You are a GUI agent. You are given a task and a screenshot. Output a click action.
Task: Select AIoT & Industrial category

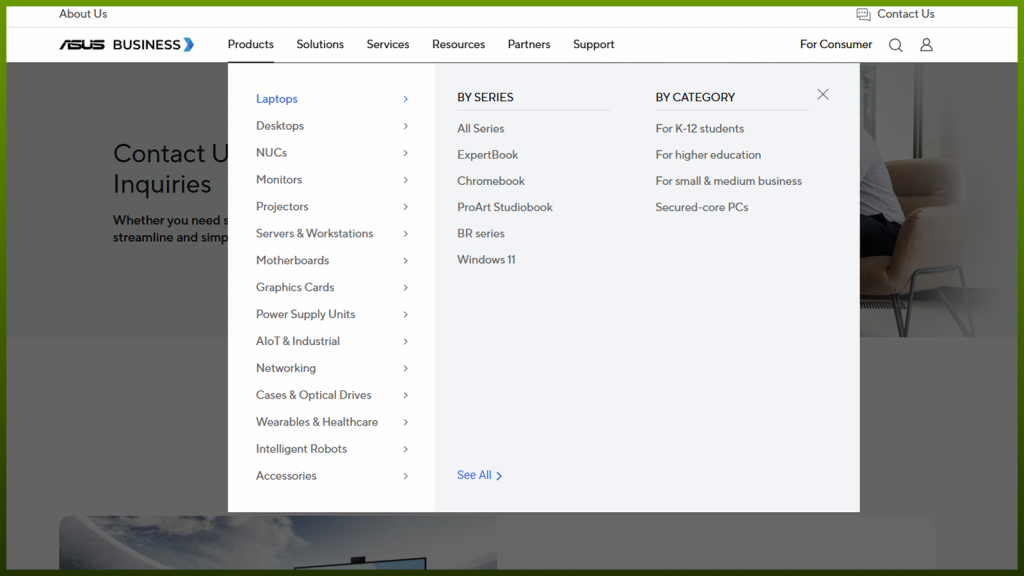(298, 341)
